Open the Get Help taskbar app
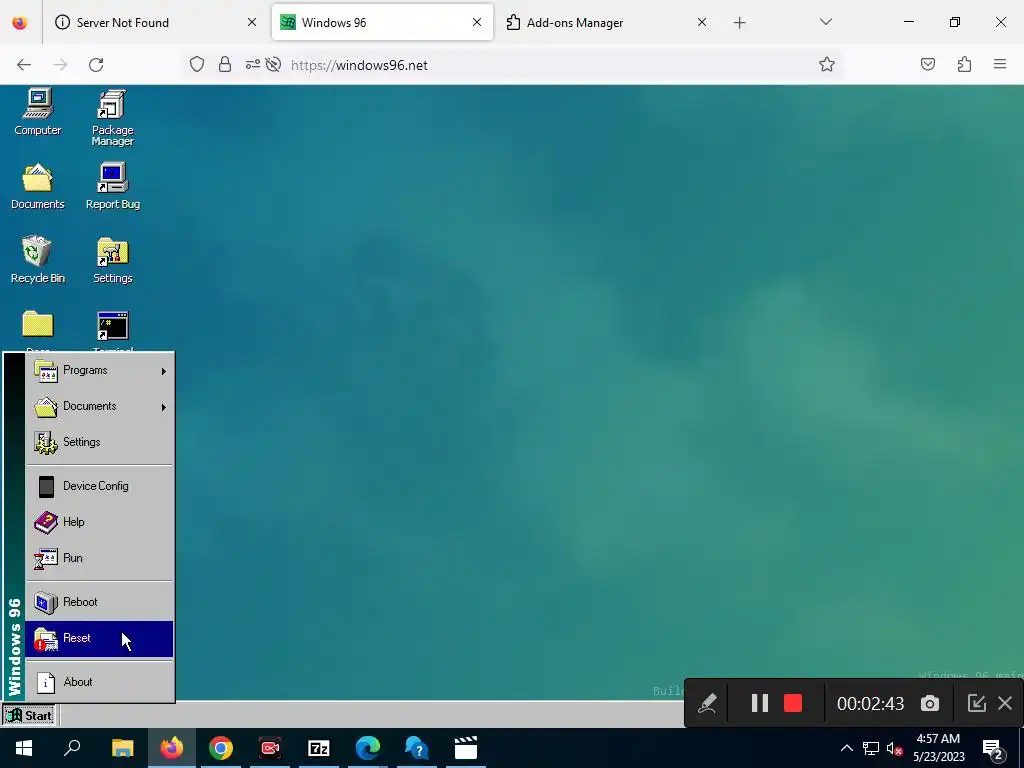Viewport: 1024px width, 768px height. pos(417,748)
